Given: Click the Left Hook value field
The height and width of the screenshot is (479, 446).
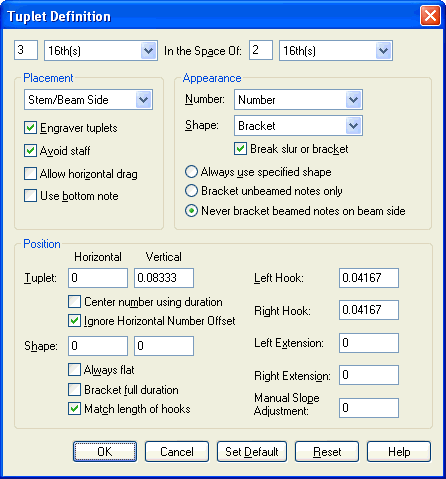Looking at the screenshot, I should [369, 278].
